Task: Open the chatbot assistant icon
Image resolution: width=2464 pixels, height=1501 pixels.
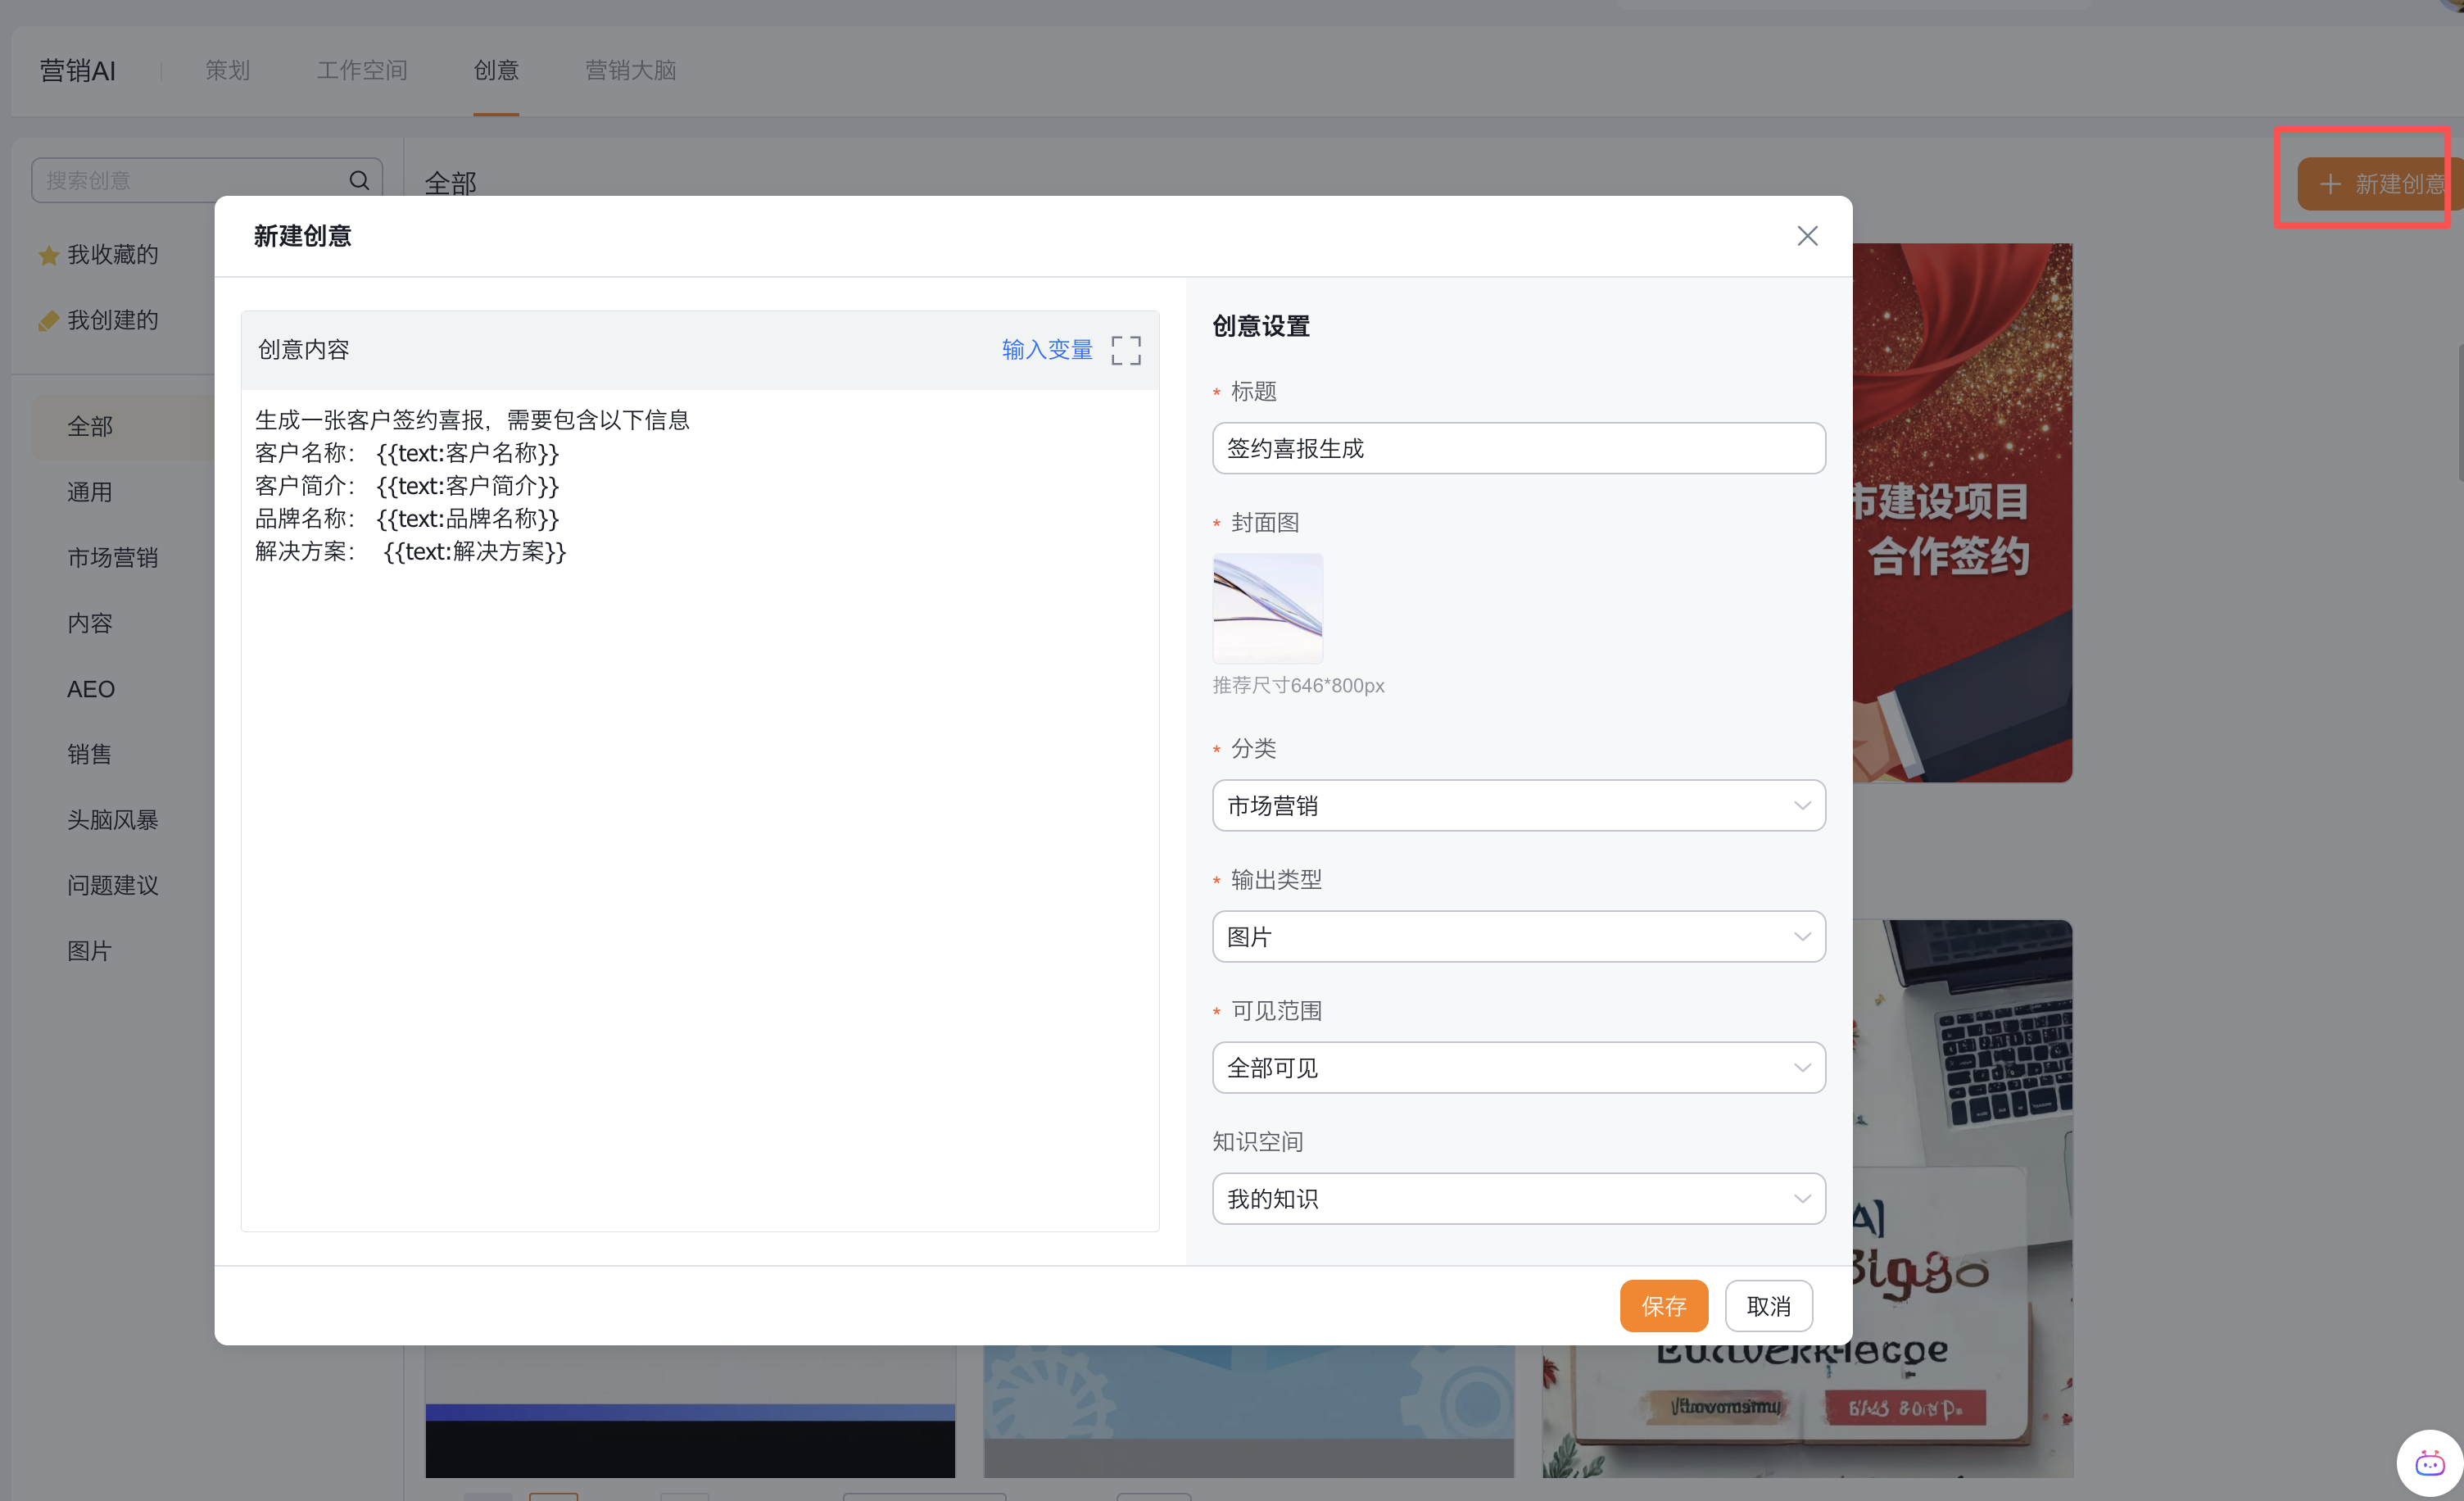Action: 2429,1464
